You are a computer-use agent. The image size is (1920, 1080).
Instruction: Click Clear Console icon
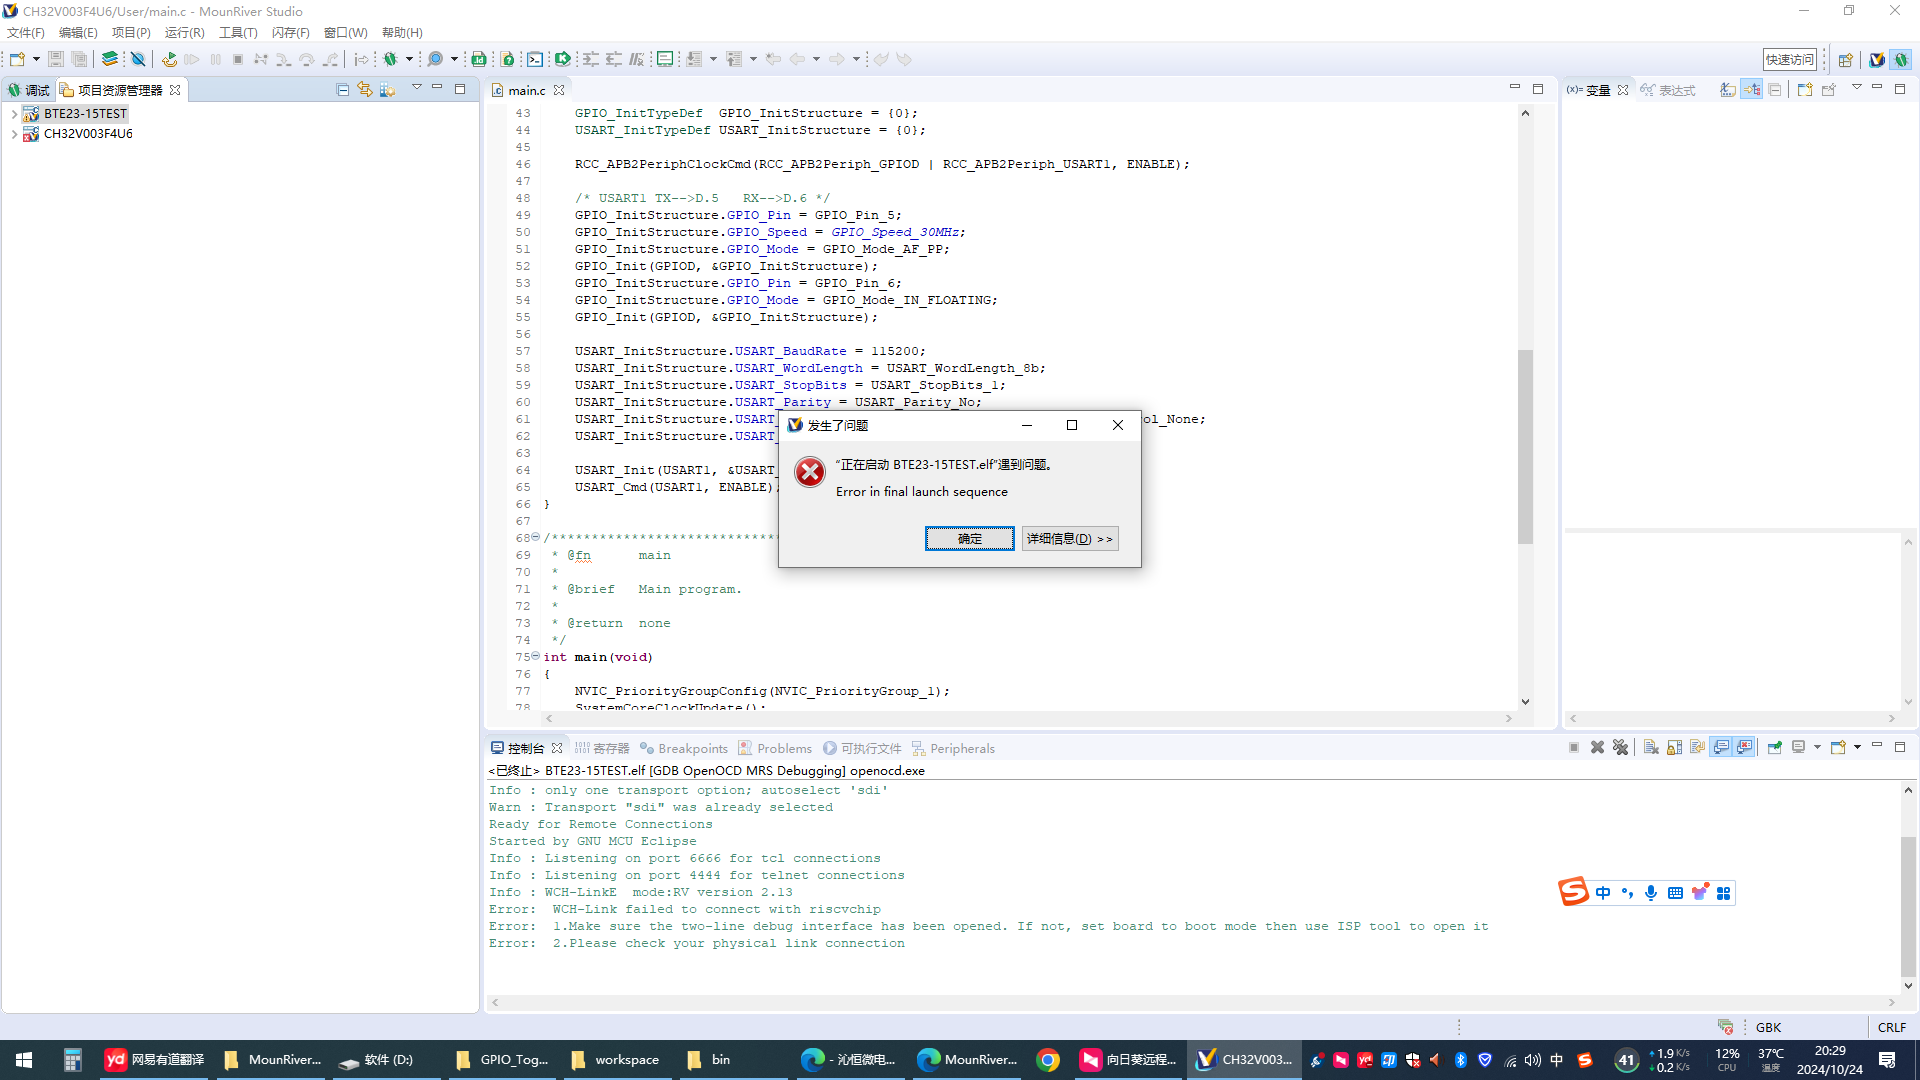tap(1651, 748)
